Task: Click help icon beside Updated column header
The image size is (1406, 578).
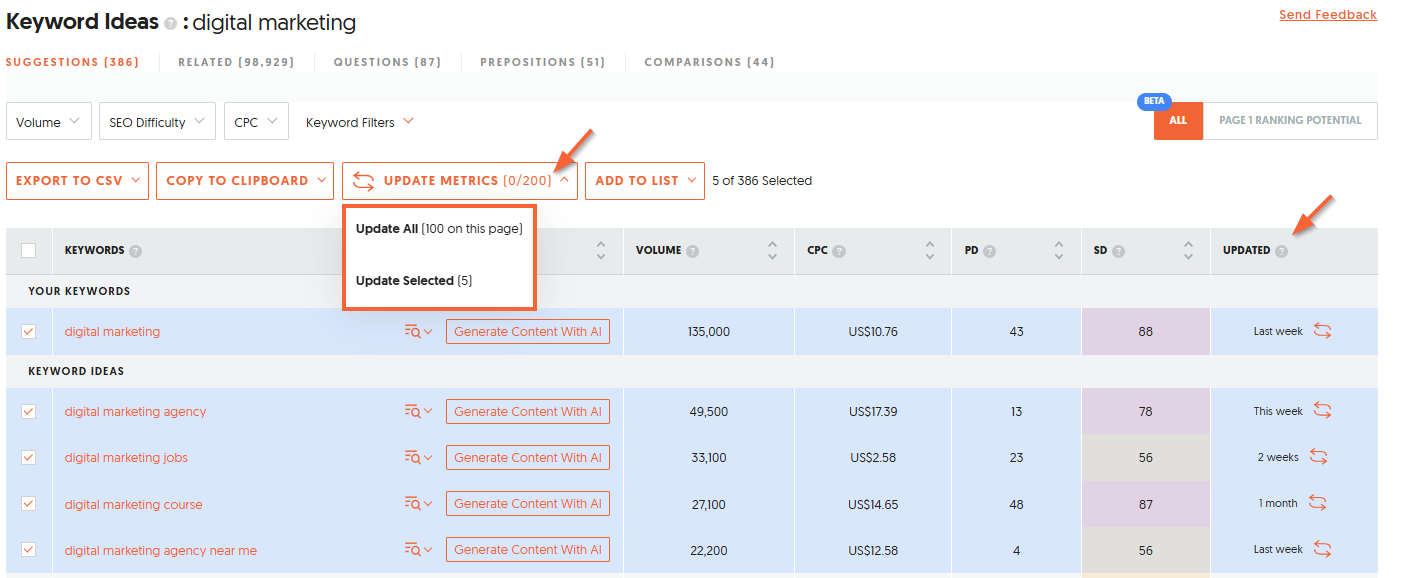Action: pos(1281,251)
